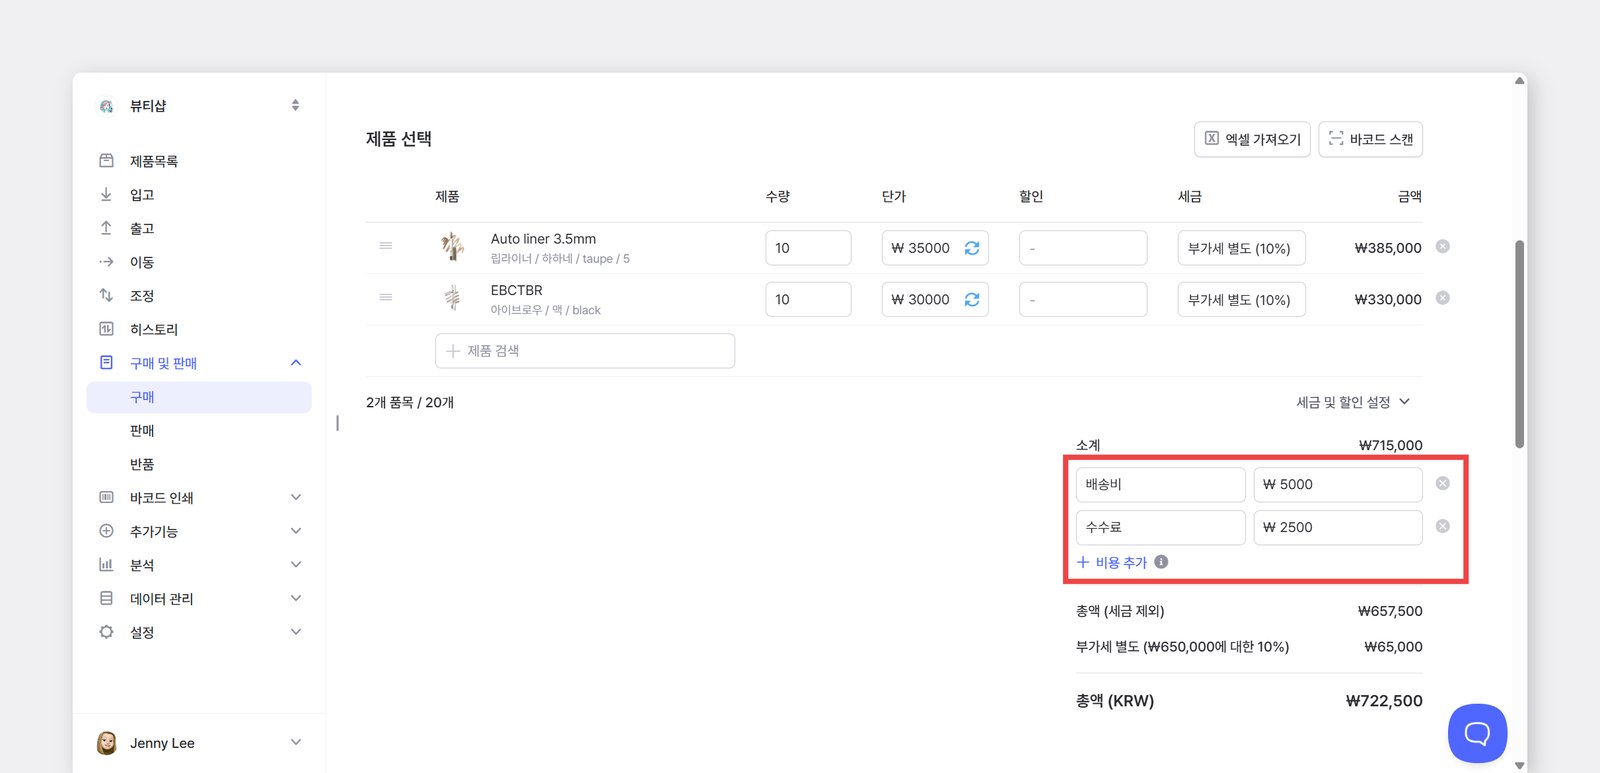Click the 분석 bar chart icon
This screenshot has height=773, width=1600.
106,565
